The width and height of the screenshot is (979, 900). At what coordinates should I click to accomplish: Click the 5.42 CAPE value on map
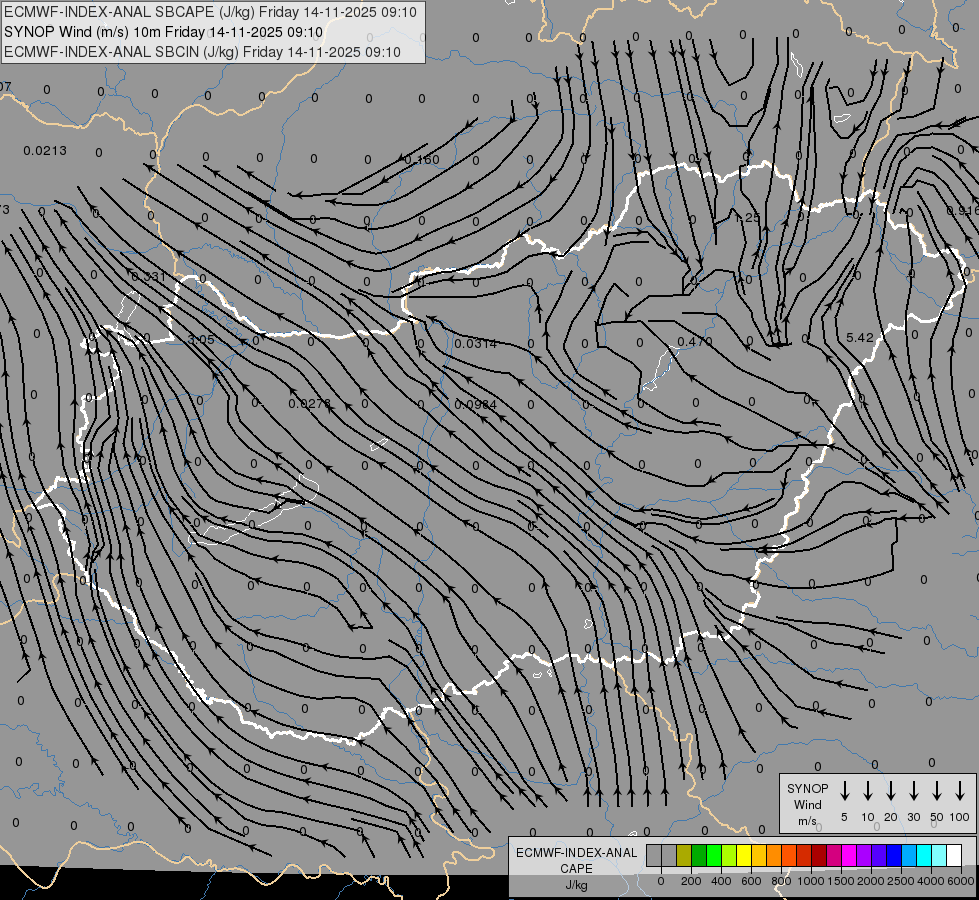860,338
